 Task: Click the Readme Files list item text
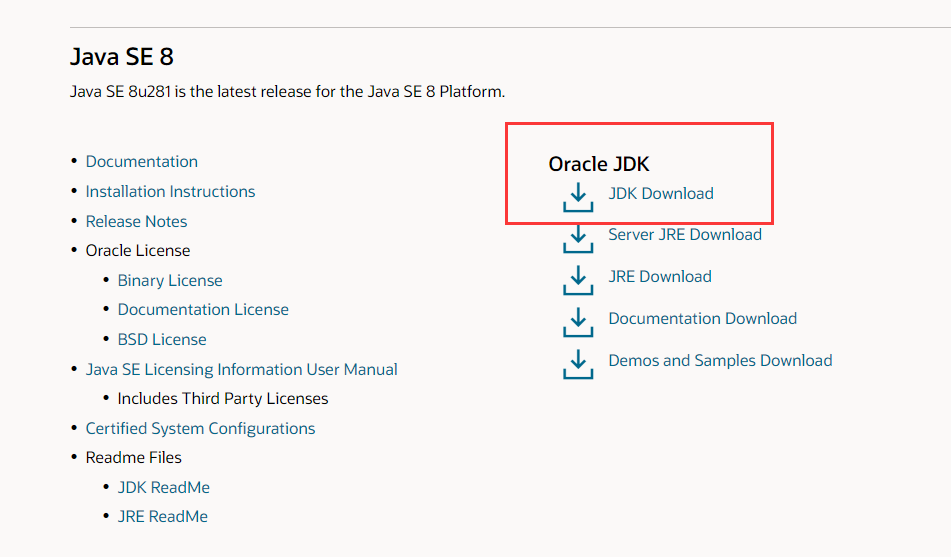pyautogui.click(x=133, y=457)
